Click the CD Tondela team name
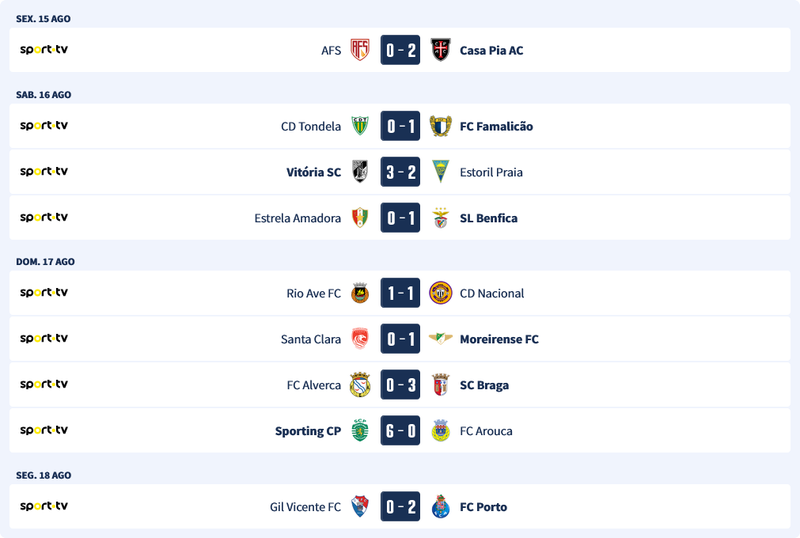The height and width of the screenshot is (538, 800). pos(311,126)
